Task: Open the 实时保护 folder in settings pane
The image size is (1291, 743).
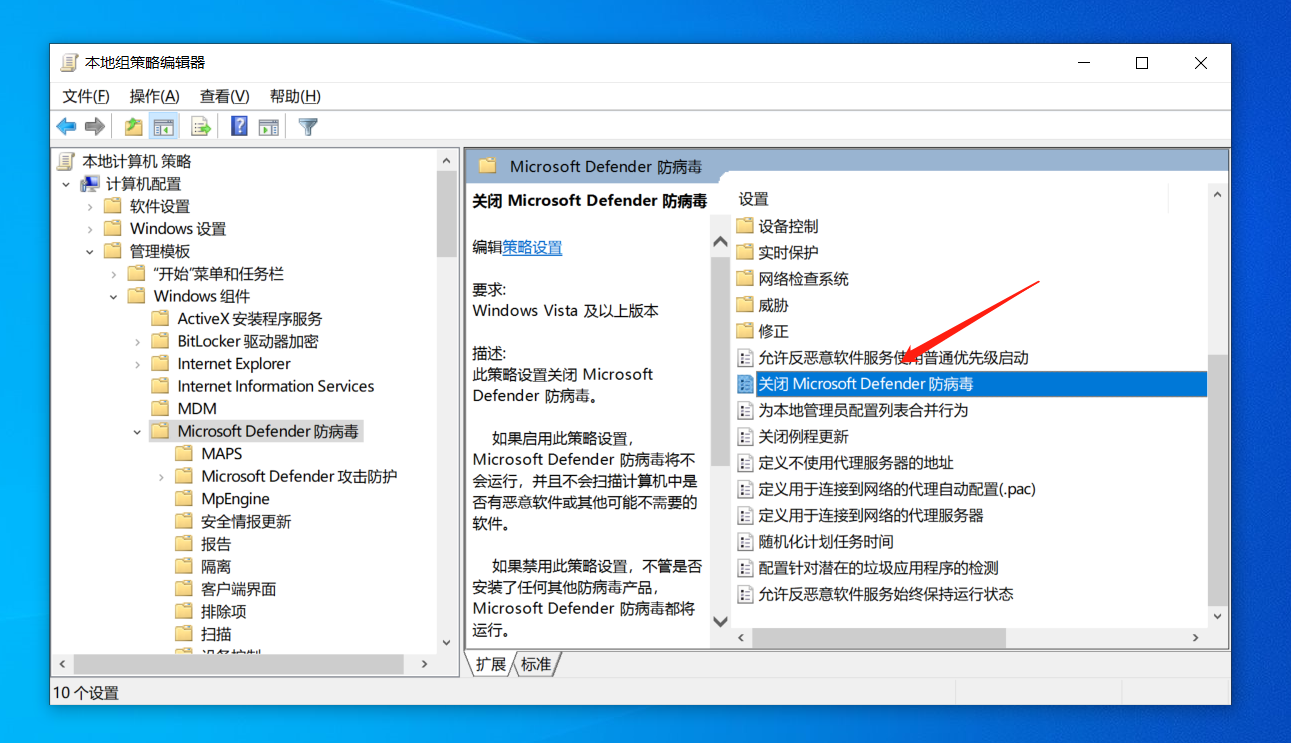Action: pyautogui.click(x=787, y=251)
